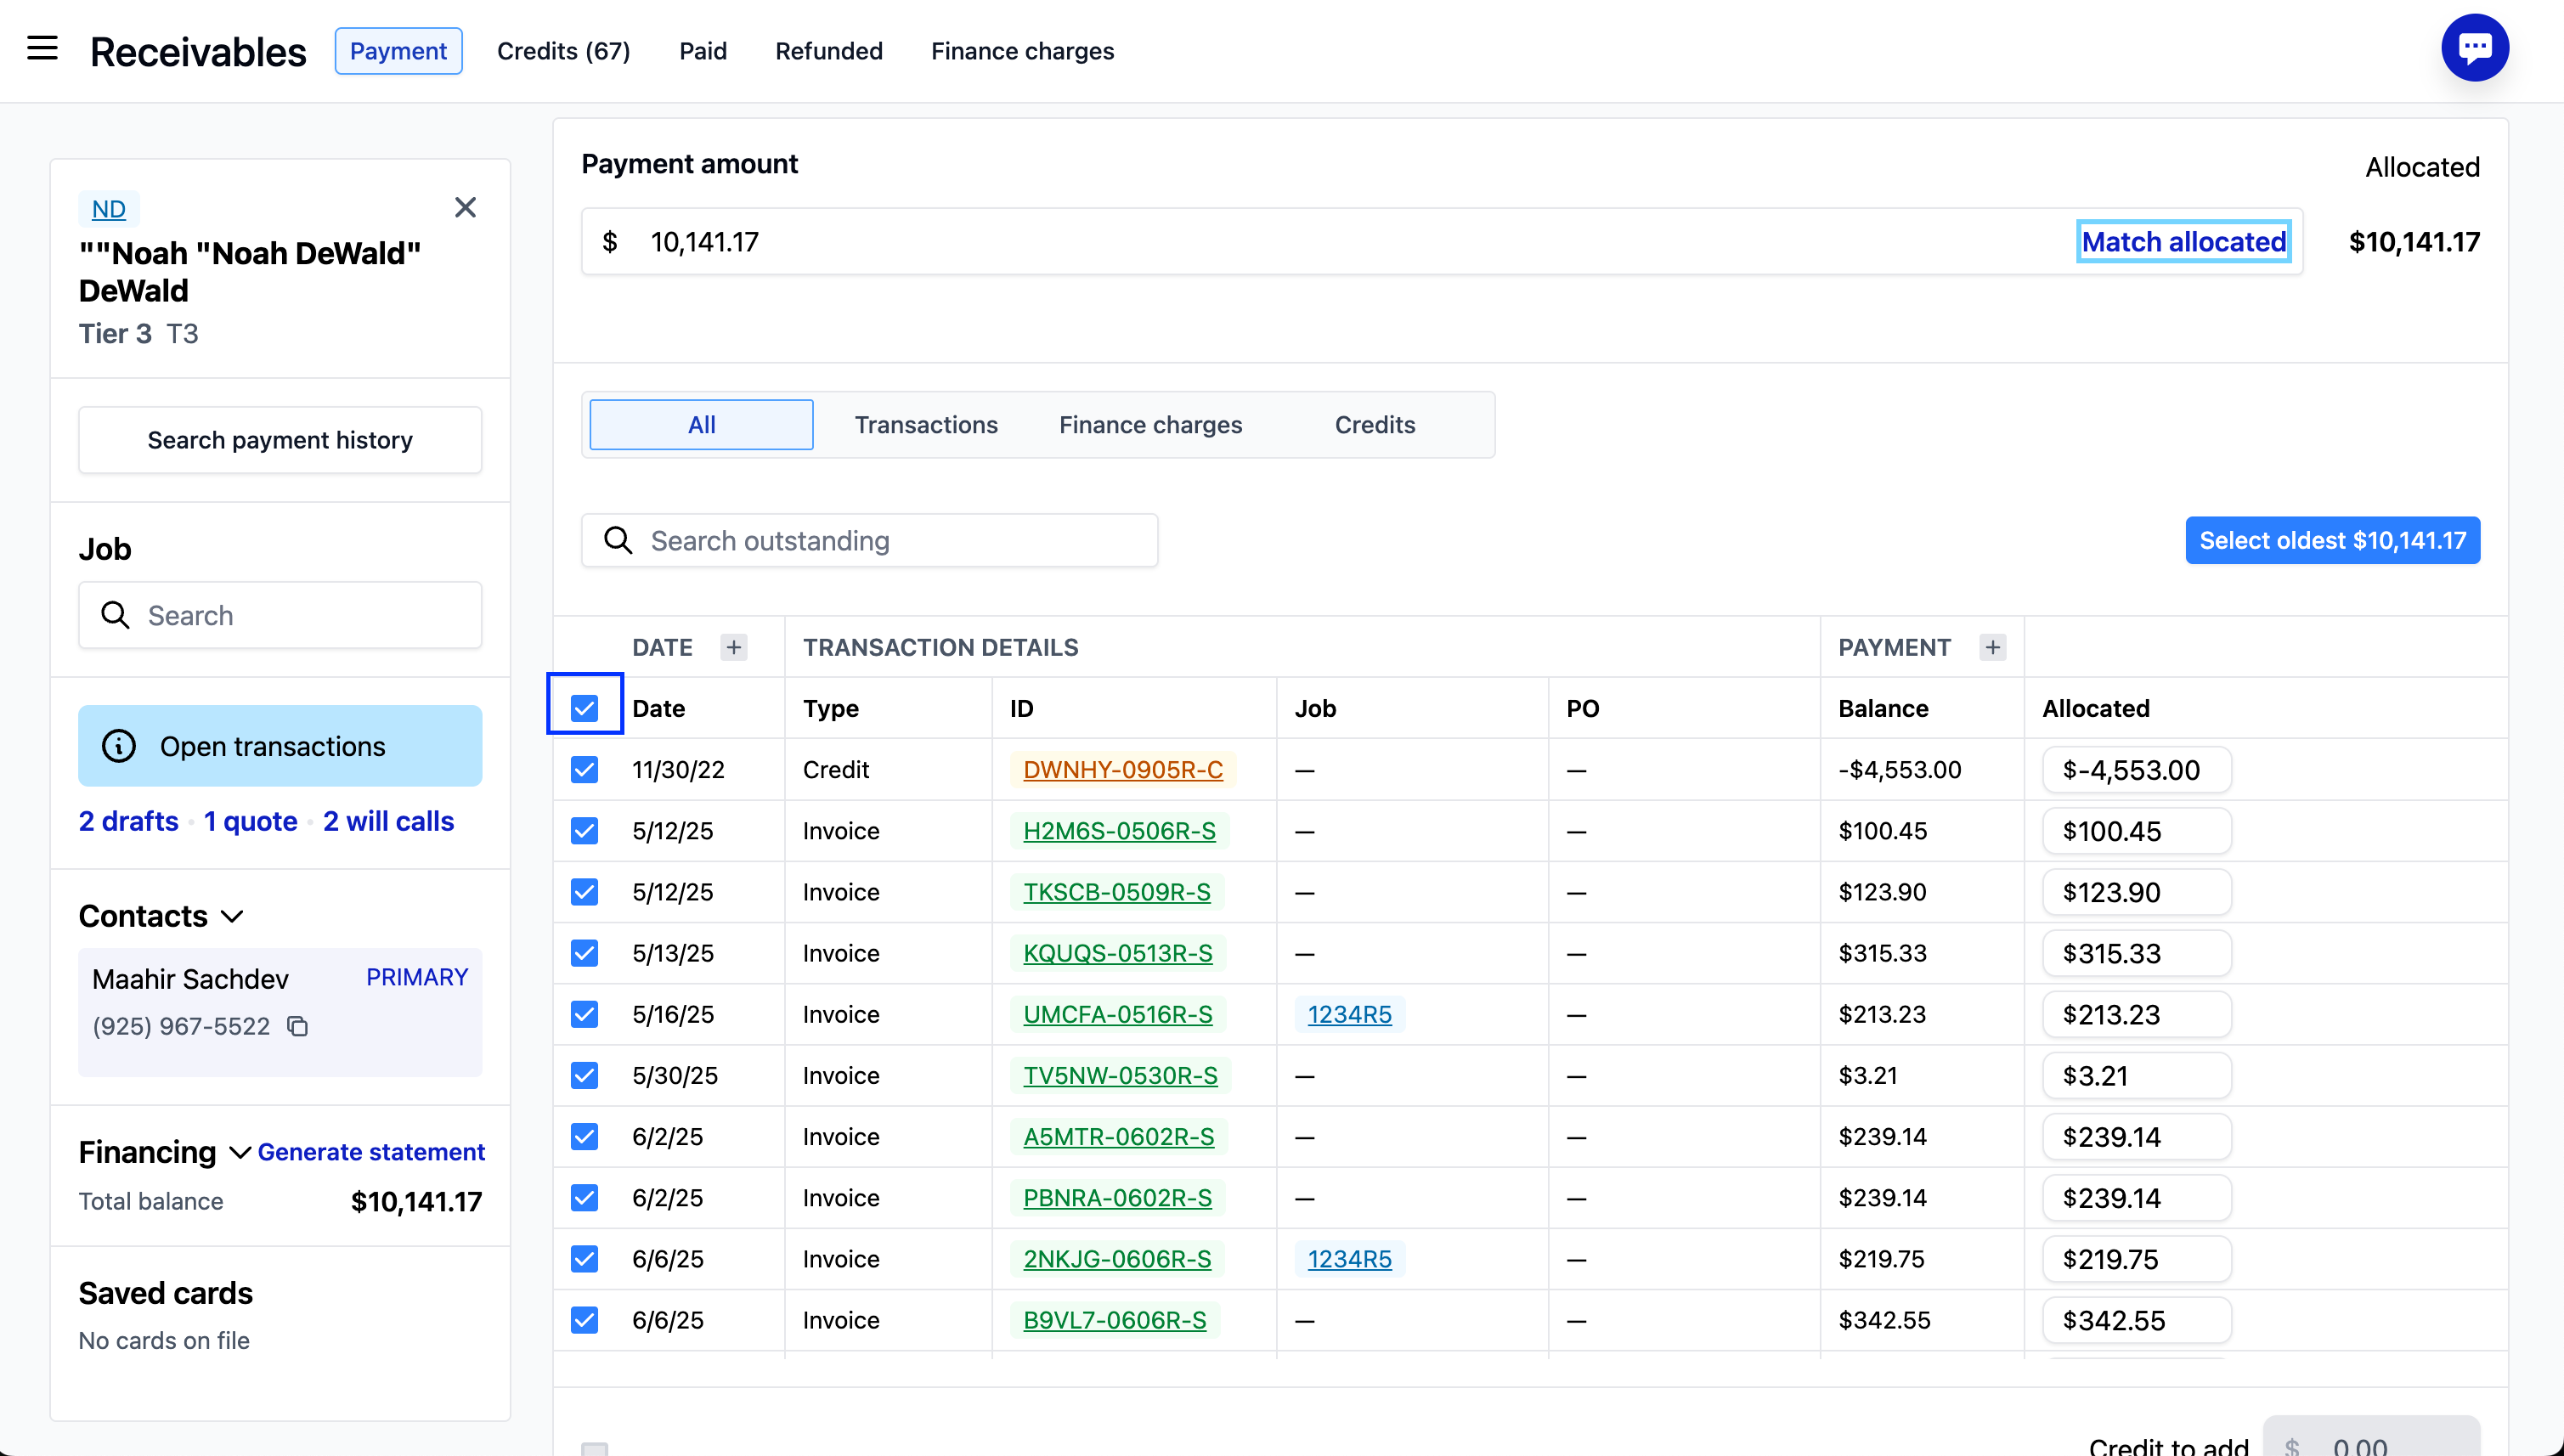Click the info icon in Open transactions

[119, 746]
